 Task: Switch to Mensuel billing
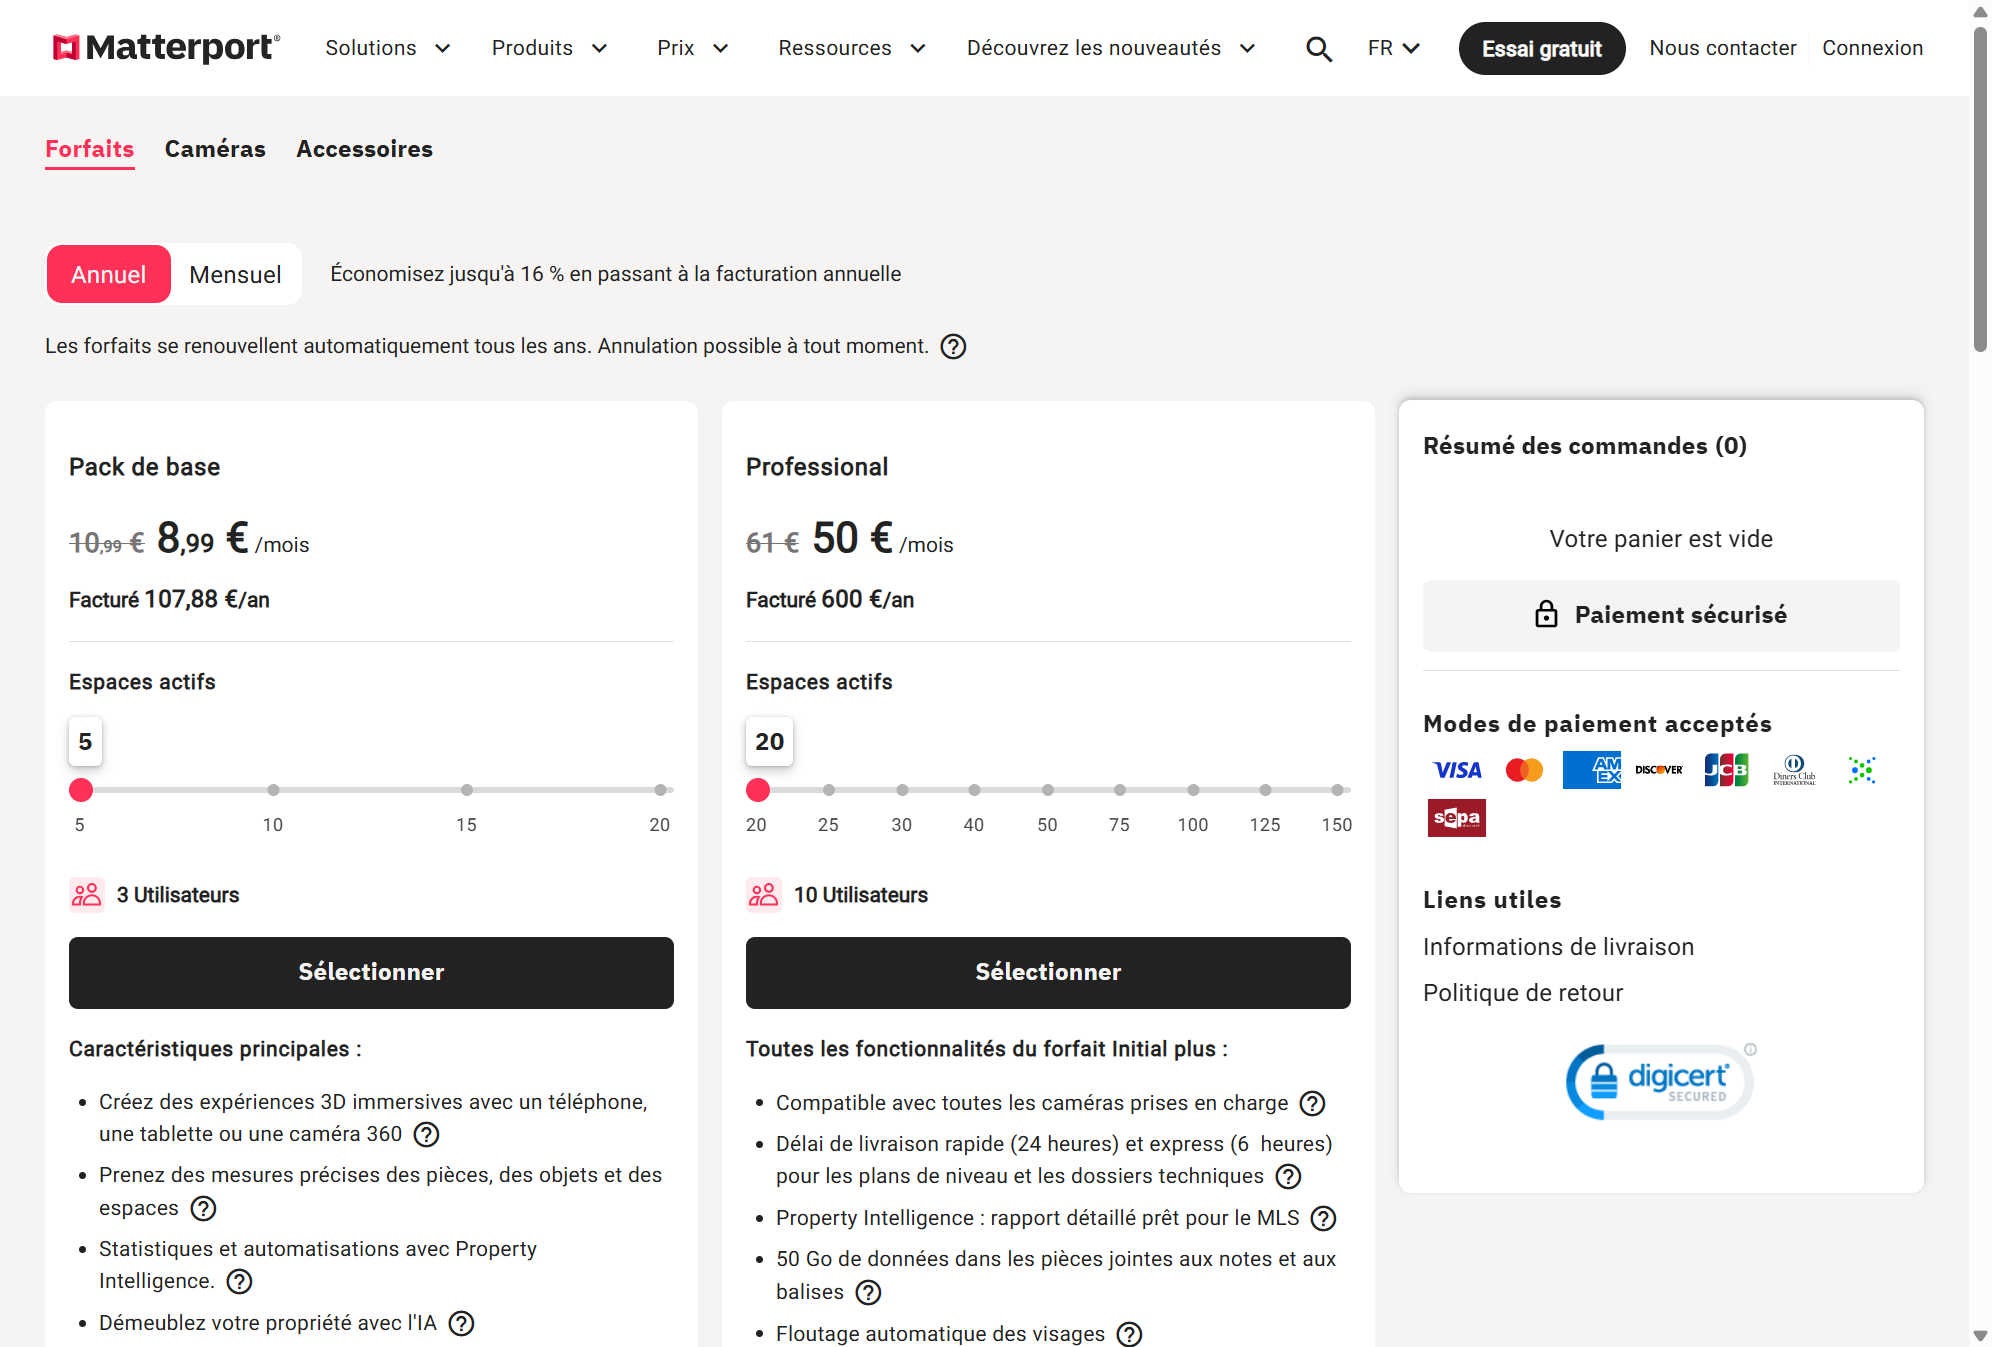[x=235, y=274]
